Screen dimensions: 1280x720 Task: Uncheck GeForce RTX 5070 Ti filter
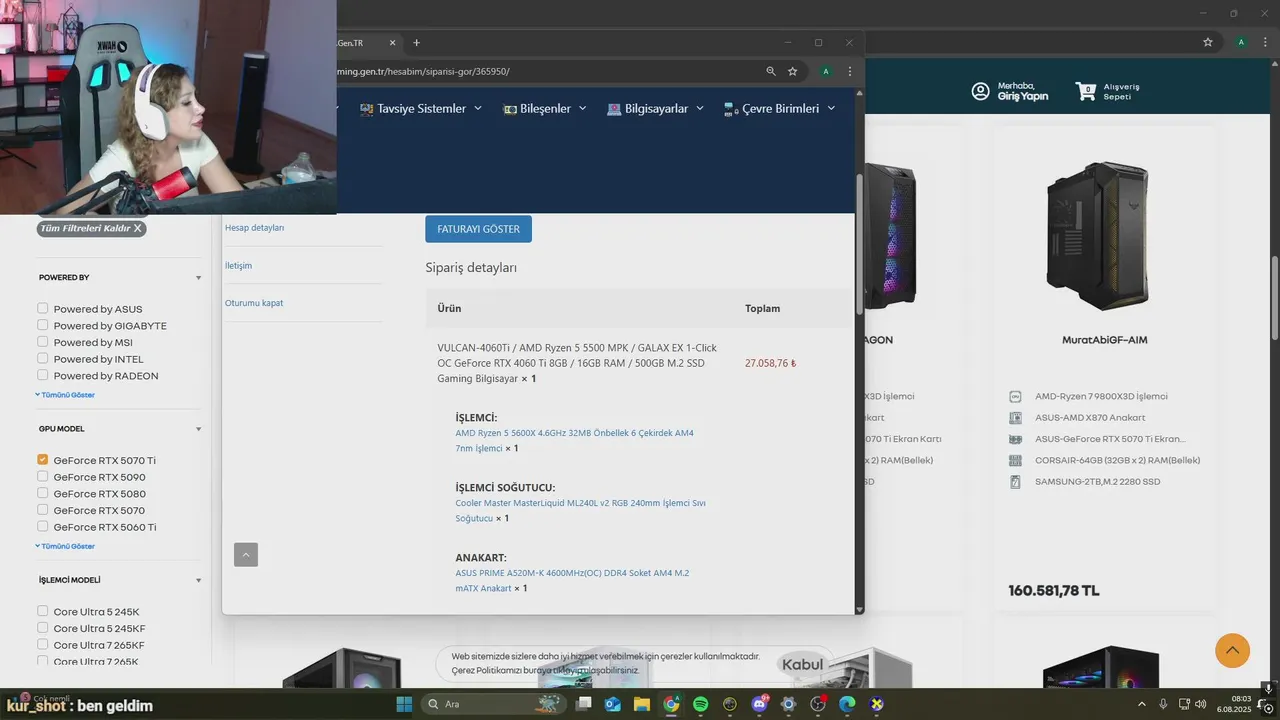click(x=43, y=460)
